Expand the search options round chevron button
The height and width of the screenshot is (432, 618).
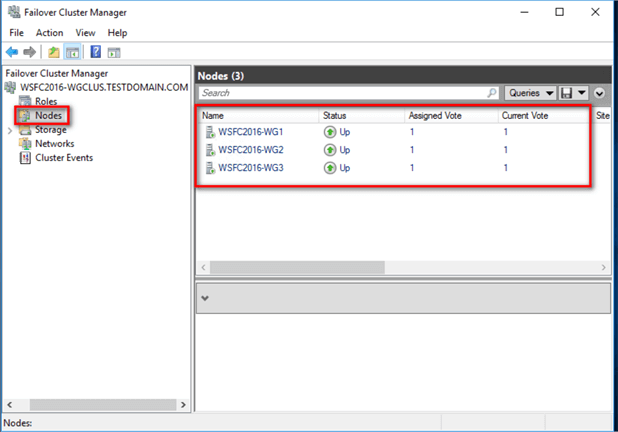(599, 93)
